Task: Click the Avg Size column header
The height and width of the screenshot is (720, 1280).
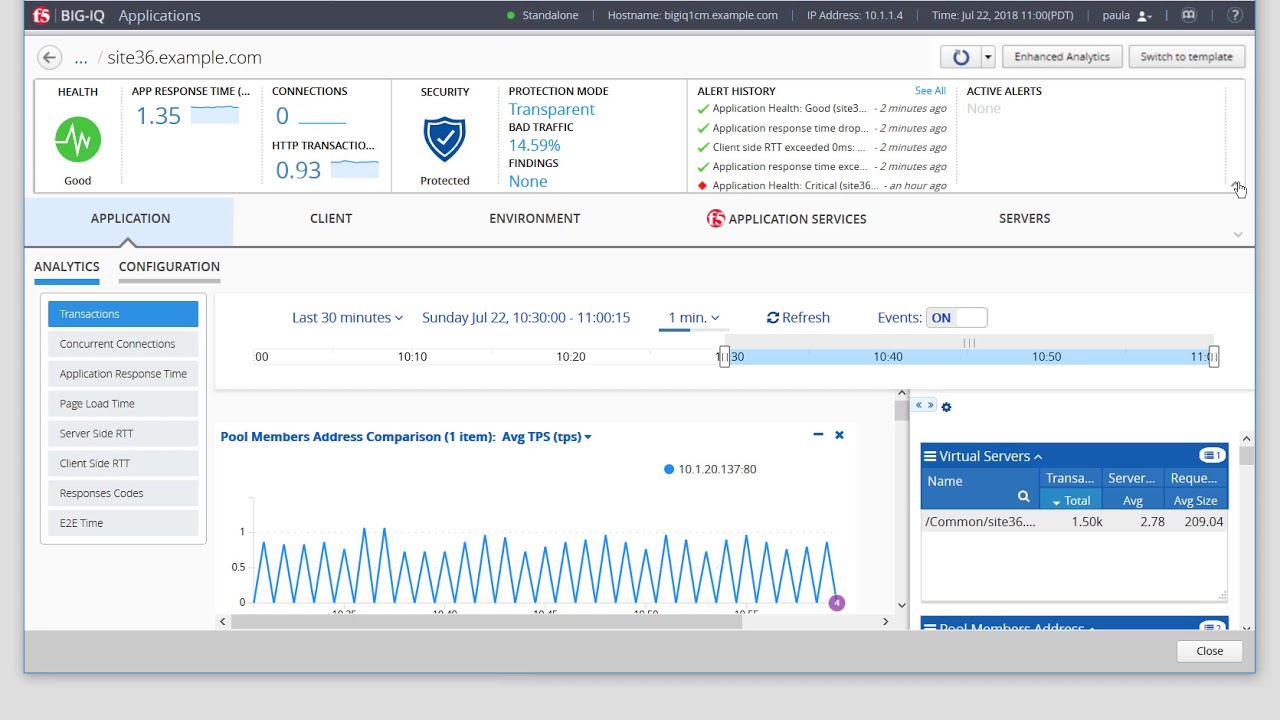Action: coord(1195,501)
